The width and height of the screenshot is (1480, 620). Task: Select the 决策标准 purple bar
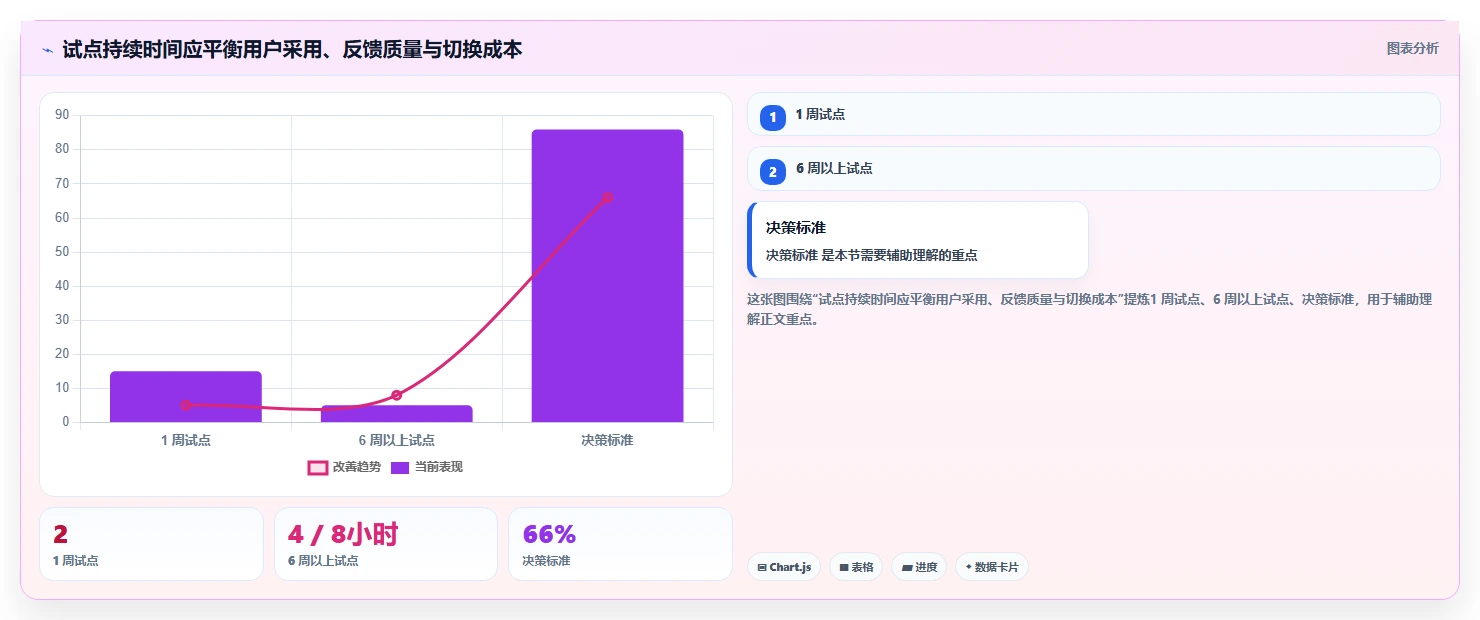[x=607, y=276]
